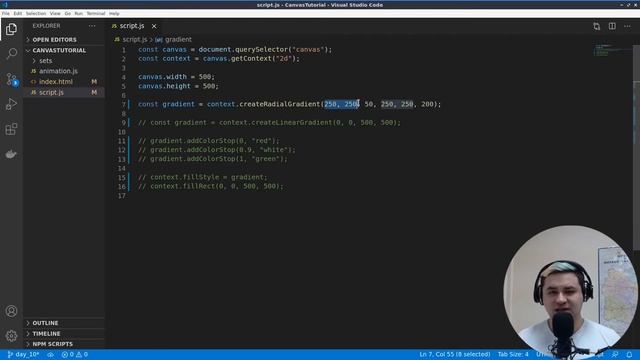This screenshot has width=640, height=360.
Task: Open the Terminal menu
Action: point(96,13)
